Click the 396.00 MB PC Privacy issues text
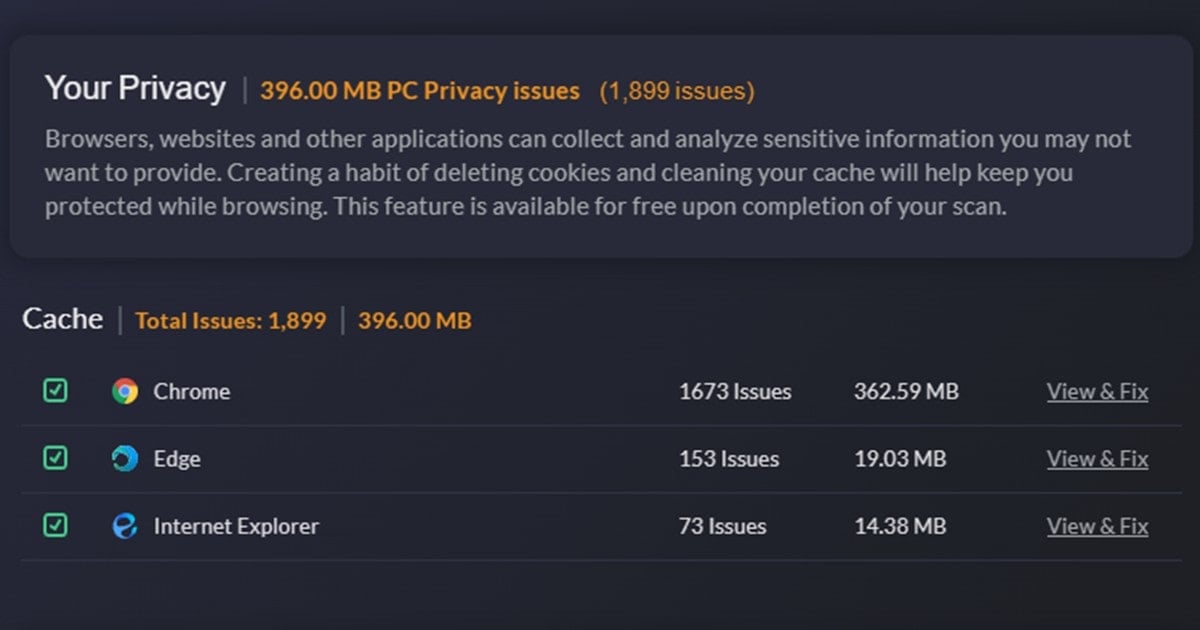1200x630 pixels. click(x=420, y=91)
